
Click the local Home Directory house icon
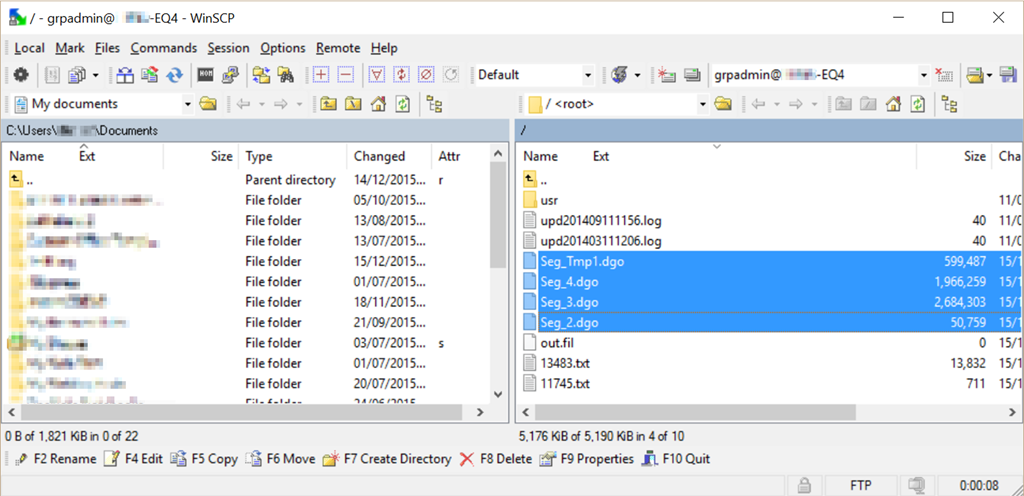377,104
